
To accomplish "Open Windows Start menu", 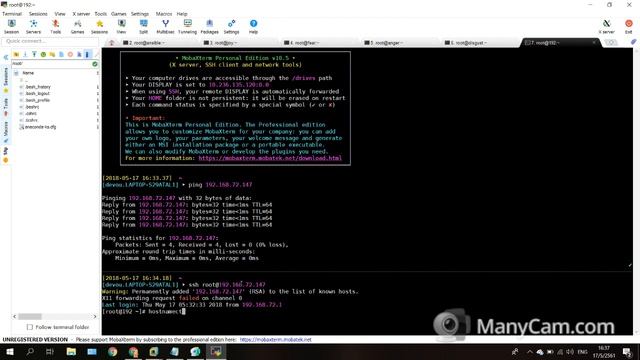I will (10, 351).
